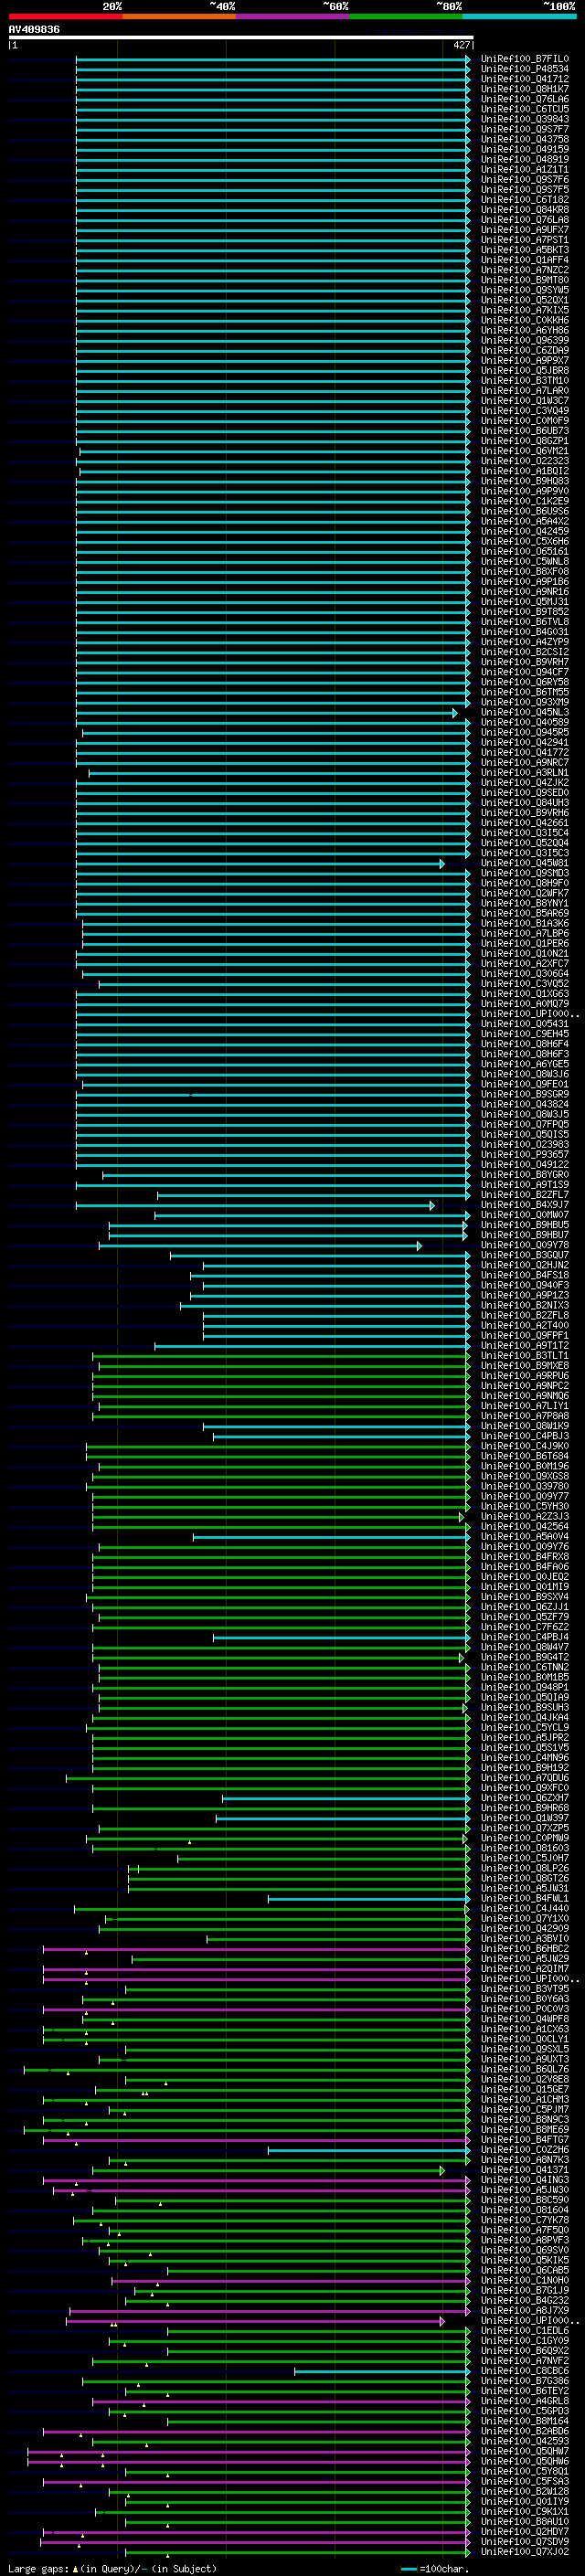Click the last hit UniRef100_Q7XJ02
Image resolution: width=585 pixels, height=2576 pixels.
[524, 2552]
